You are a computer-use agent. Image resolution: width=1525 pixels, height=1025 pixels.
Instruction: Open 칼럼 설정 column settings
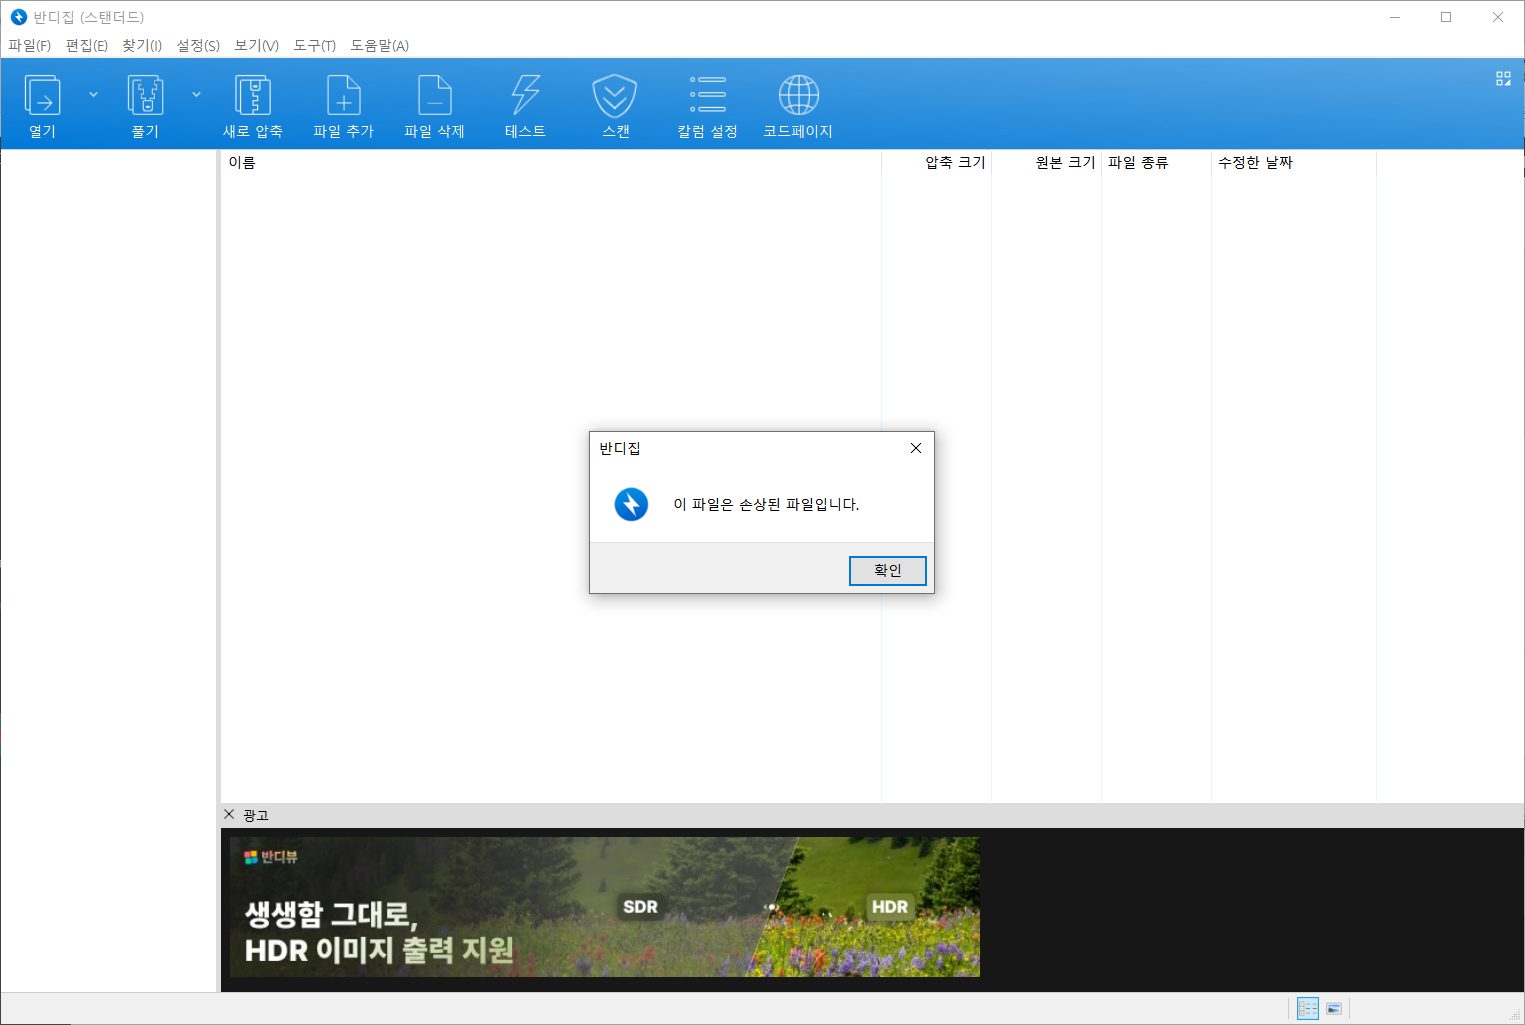coord(707,105)
